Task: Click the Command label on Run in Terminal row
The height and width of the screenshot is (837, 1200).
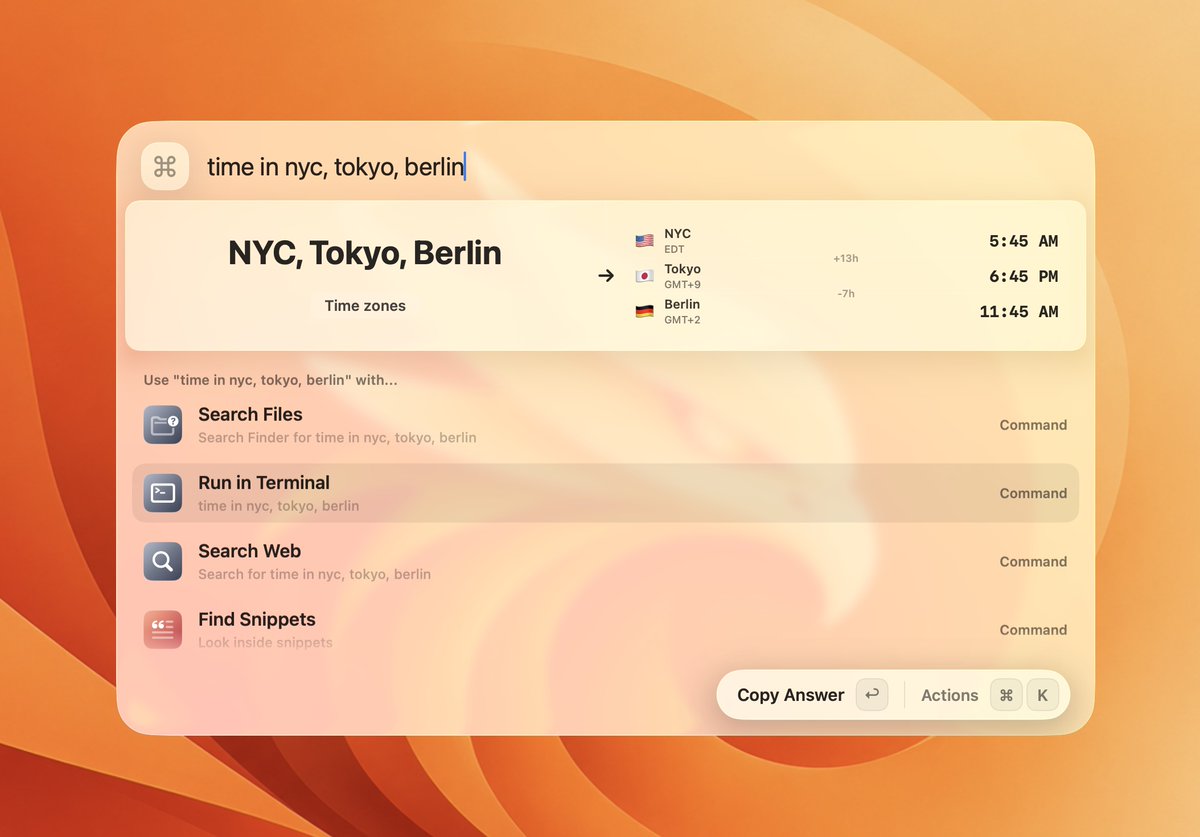Action: click(1033, 493)
